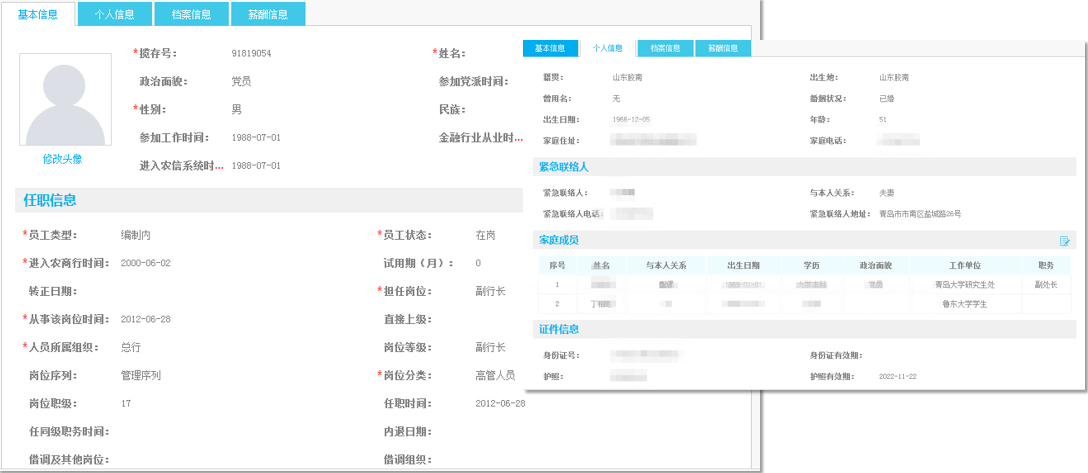
Task: Click the 修改头像 link under the avatar
Action: click(62, 159)
